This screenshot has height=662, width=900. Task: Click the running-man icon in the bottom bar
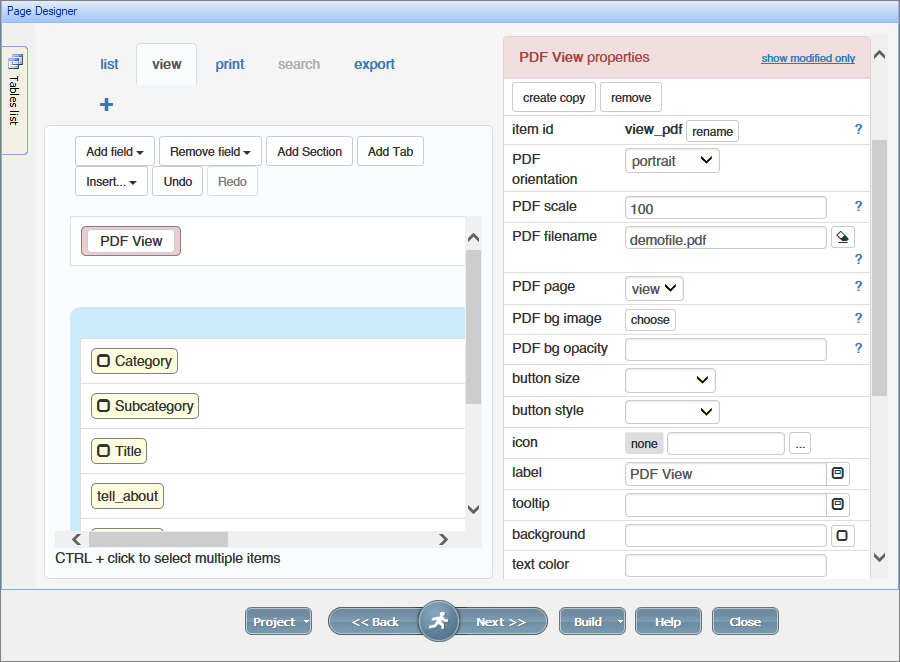438,621
